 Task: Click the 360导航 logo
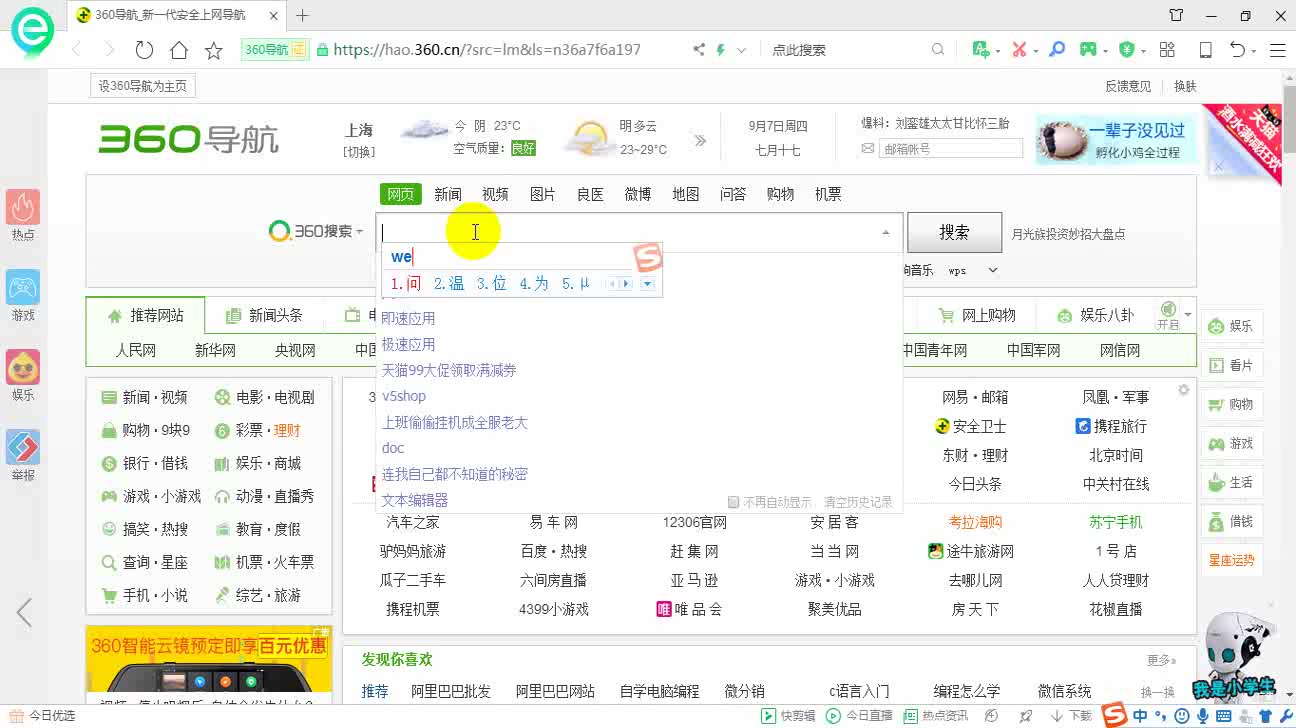coord(188,139)
